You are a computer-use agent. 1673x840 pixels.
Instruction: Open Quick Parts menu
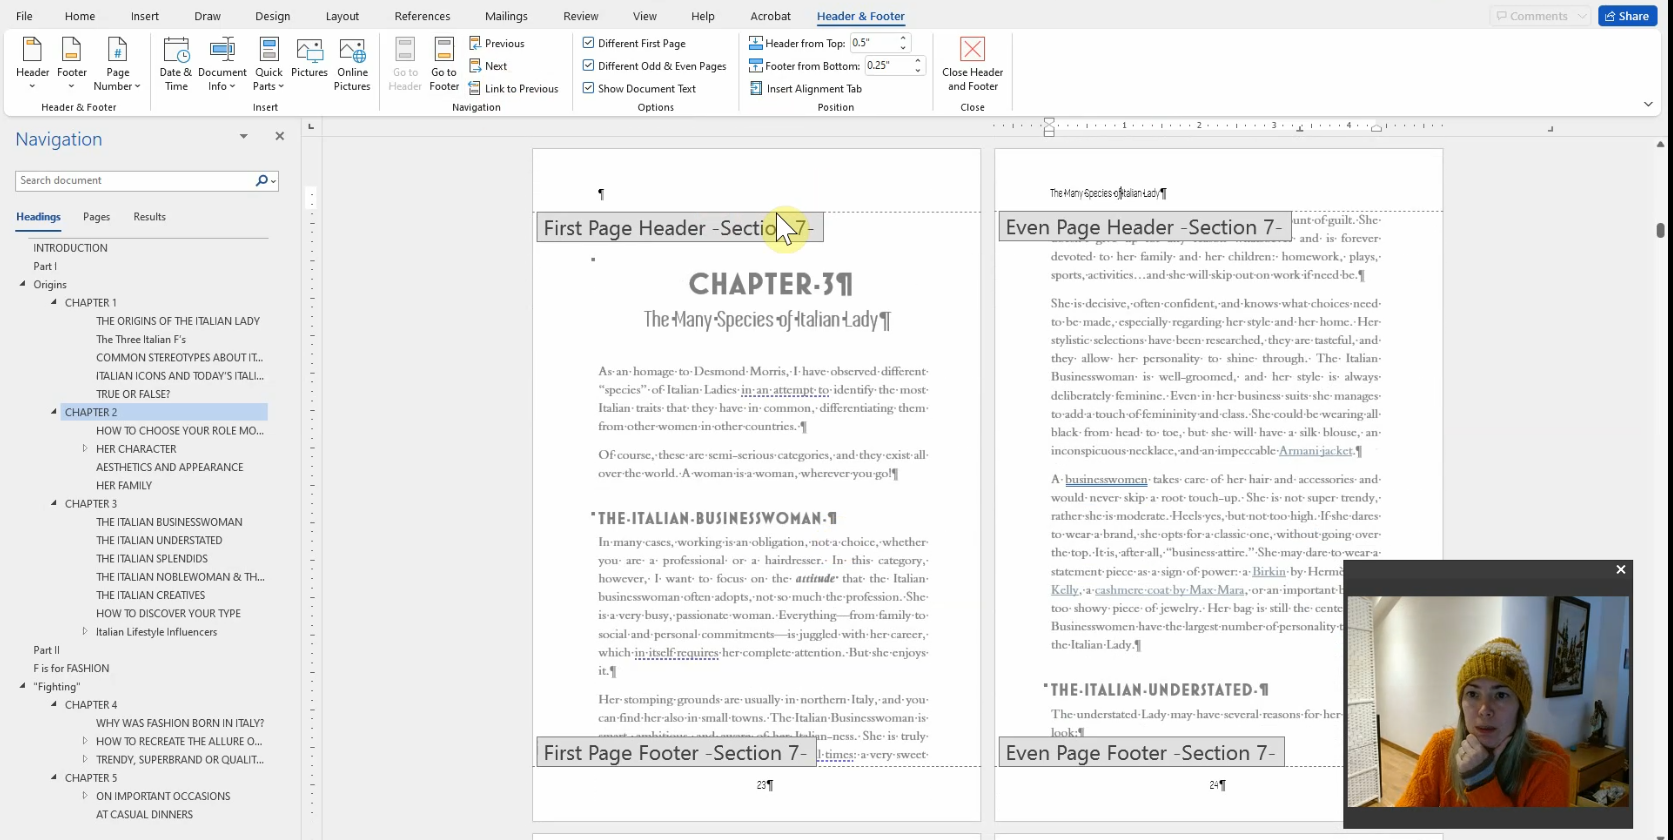click(269, 64)
